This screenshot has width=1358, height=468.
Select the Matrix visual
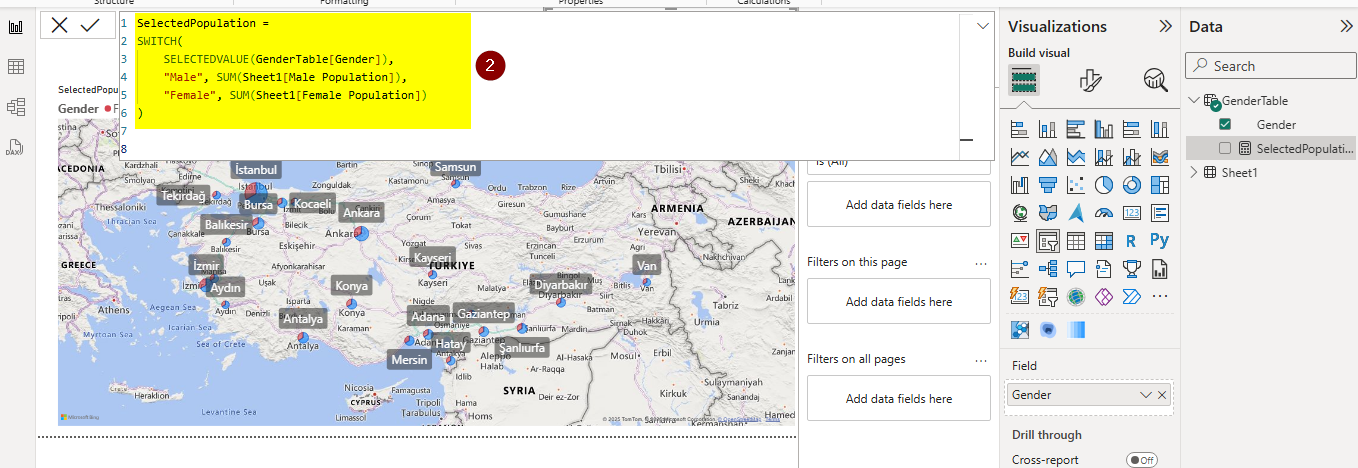1104,241
